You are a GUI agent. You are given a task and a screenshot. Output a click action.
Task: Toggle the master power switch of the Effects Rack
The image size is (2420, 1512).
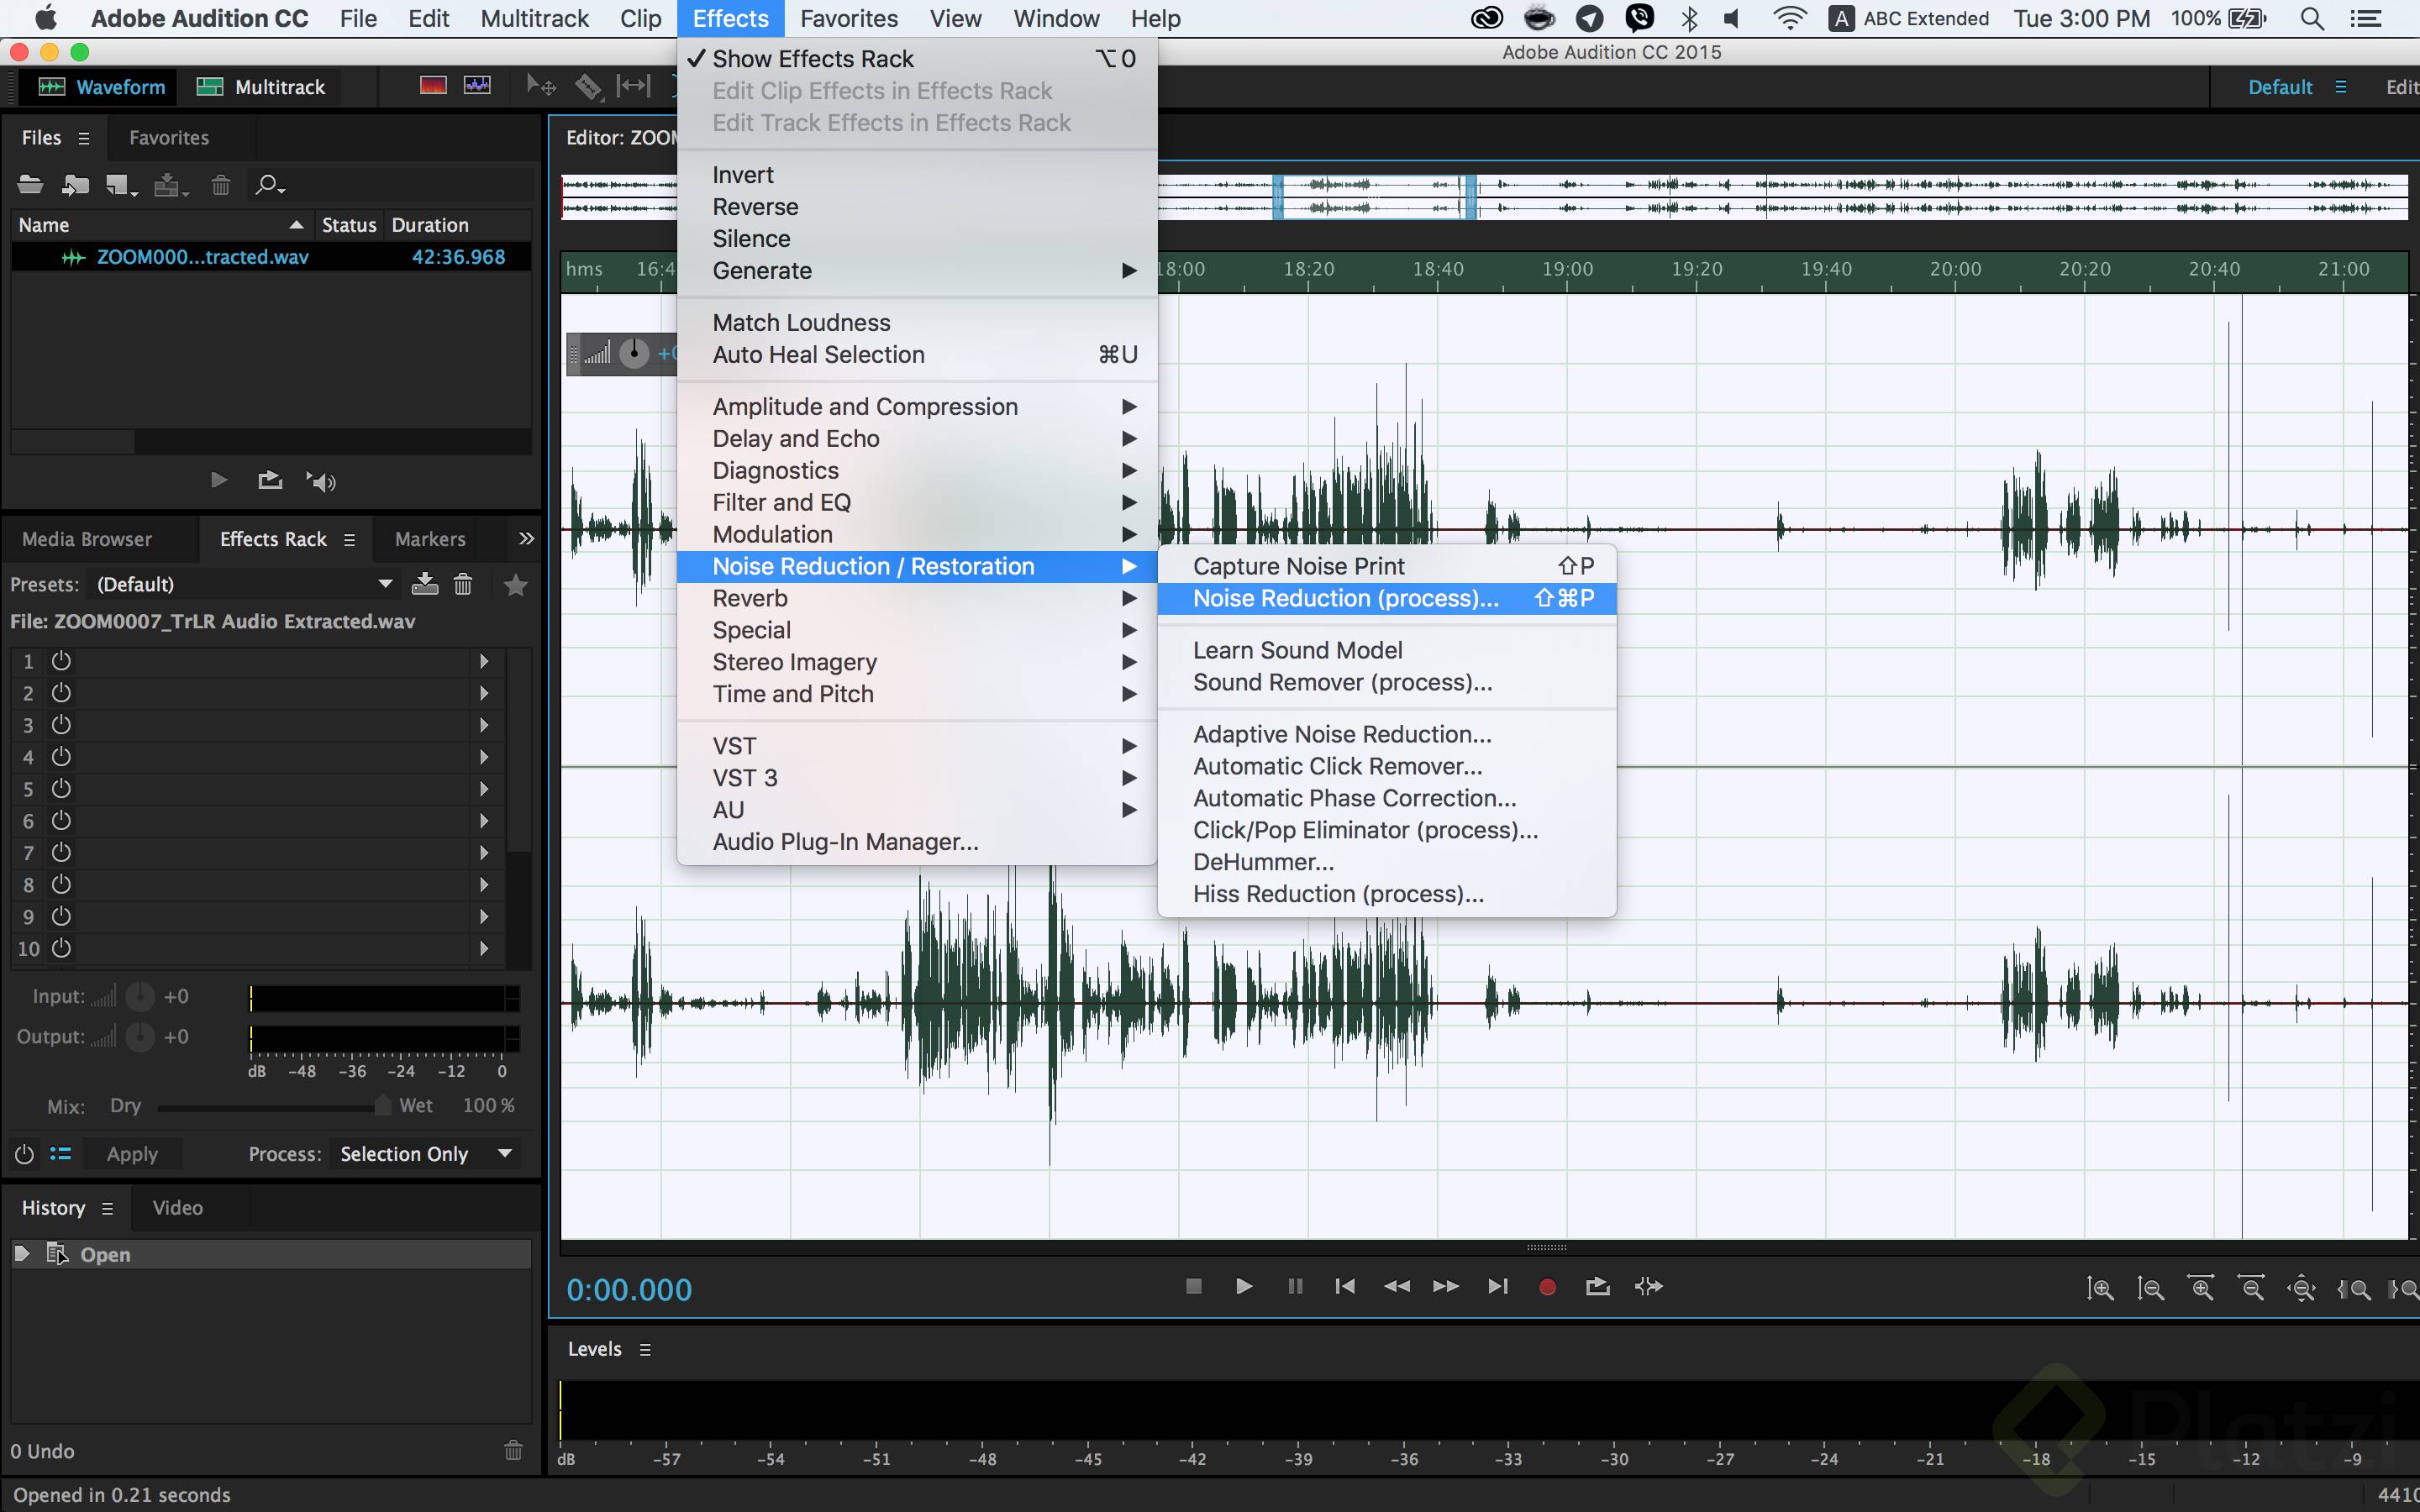point(24,1153)
